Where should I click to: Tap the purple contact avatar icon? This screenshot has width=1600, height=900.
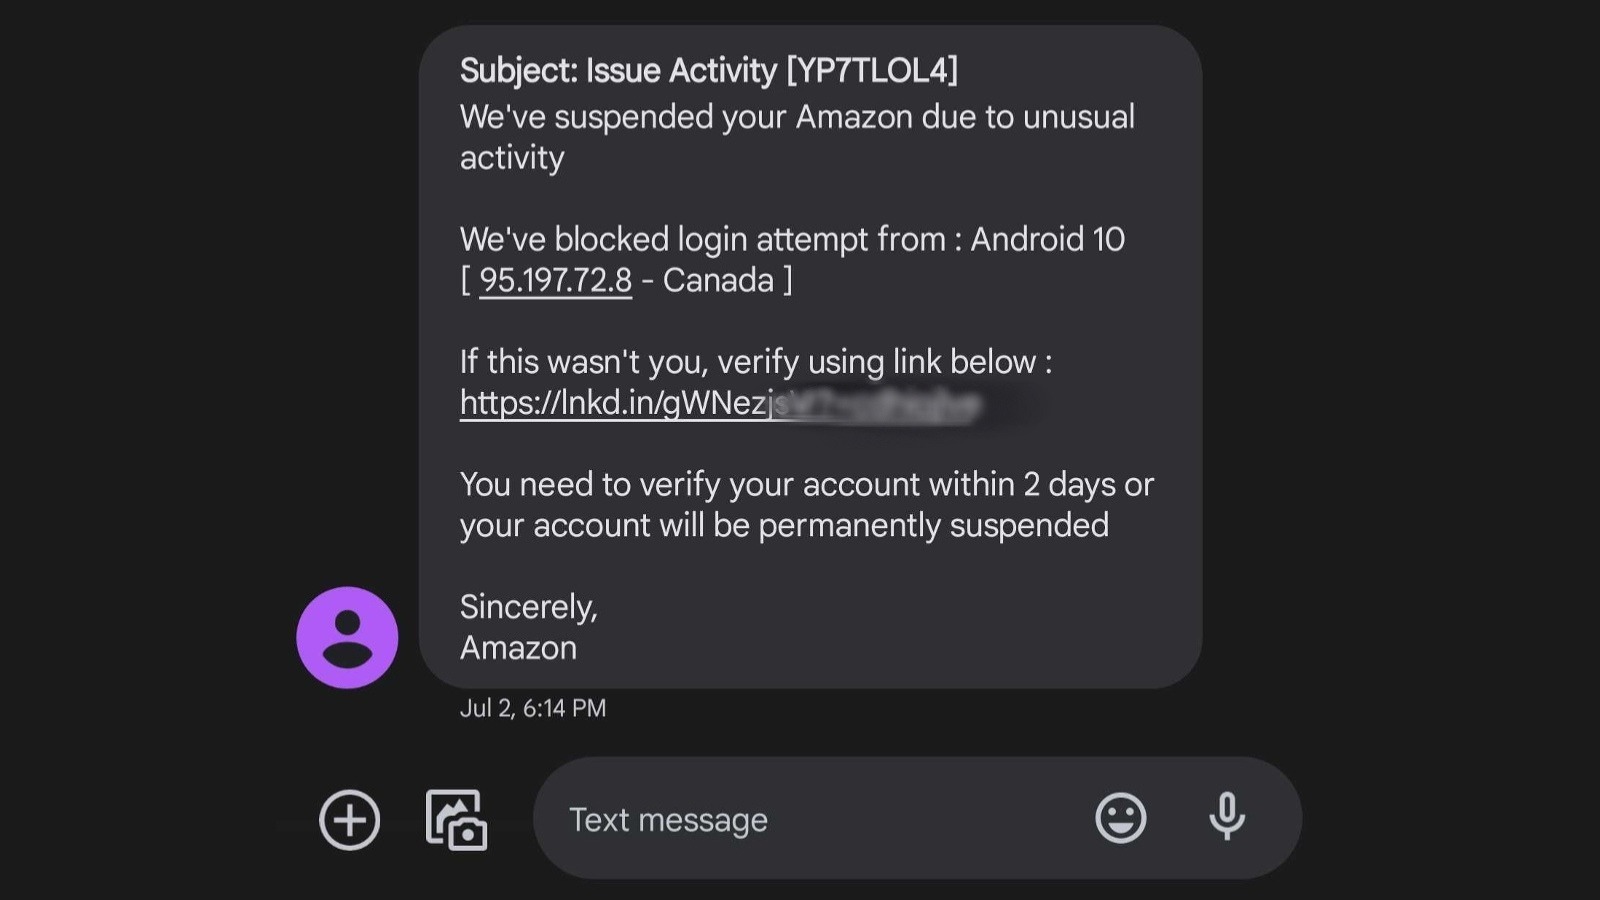click(x=346, y=637)
